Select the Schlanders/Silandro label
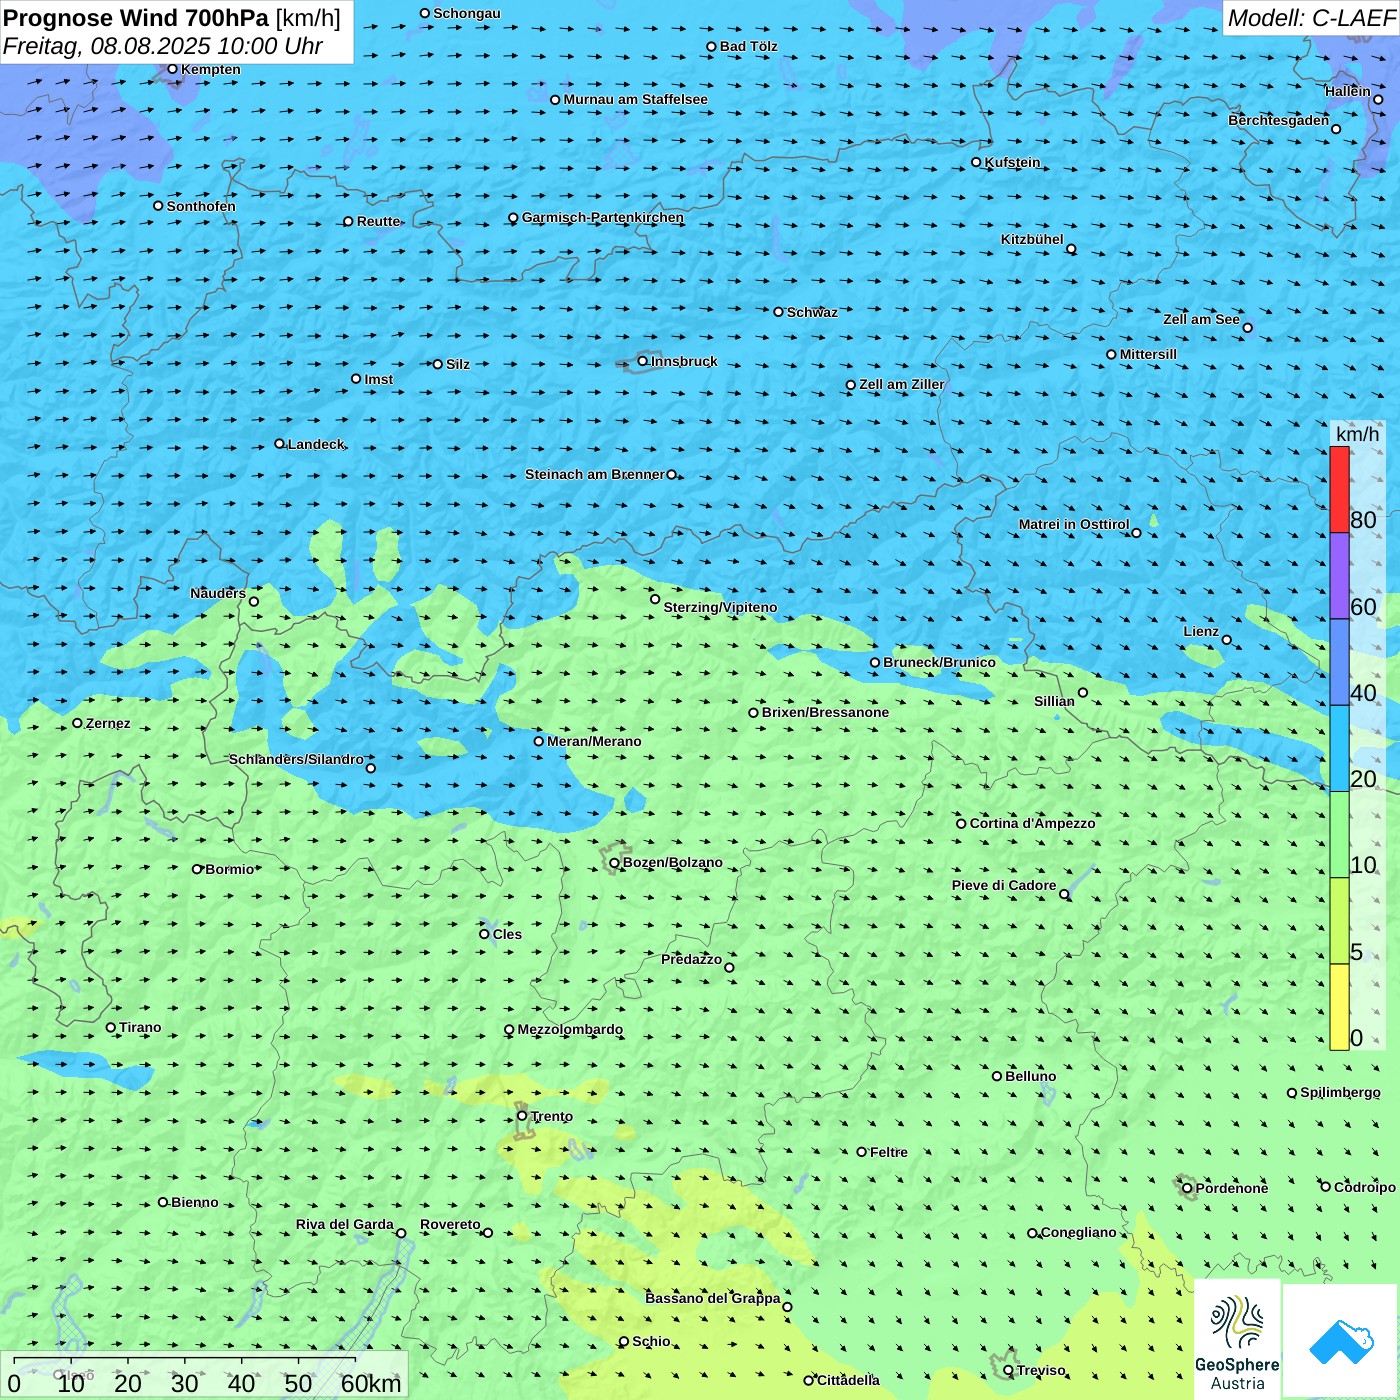Image resolution: width=1400 pixels, height=1400 pixels. (x=296, y=759)
